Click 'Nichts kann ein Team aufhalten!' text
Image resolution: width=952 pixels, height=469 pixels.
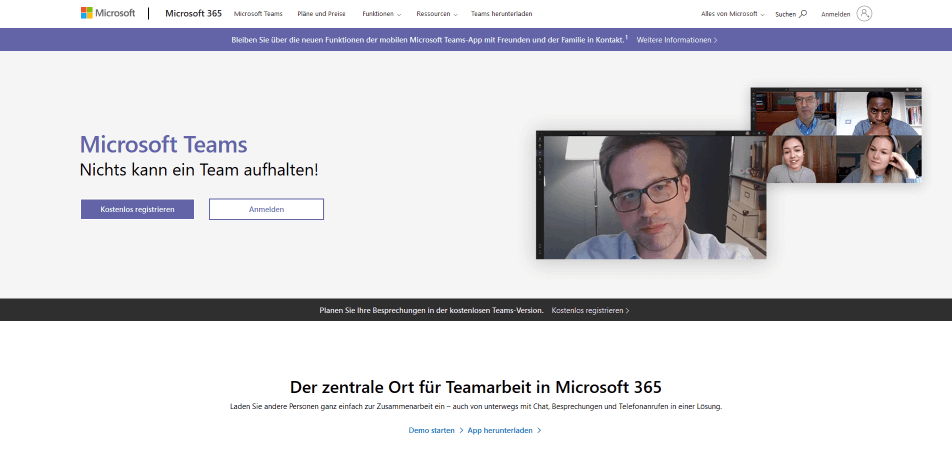coord(199,170)
